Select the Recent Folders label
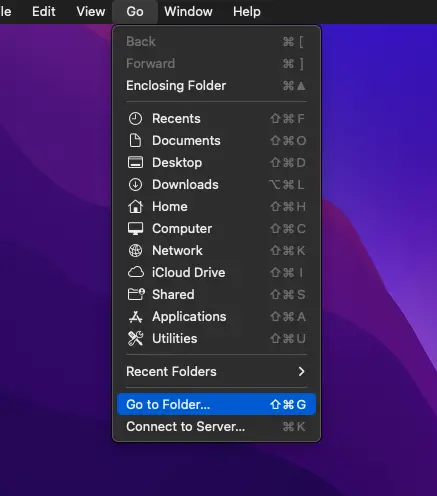The height and width of the screenshot is (496, 437). [171, 371]
